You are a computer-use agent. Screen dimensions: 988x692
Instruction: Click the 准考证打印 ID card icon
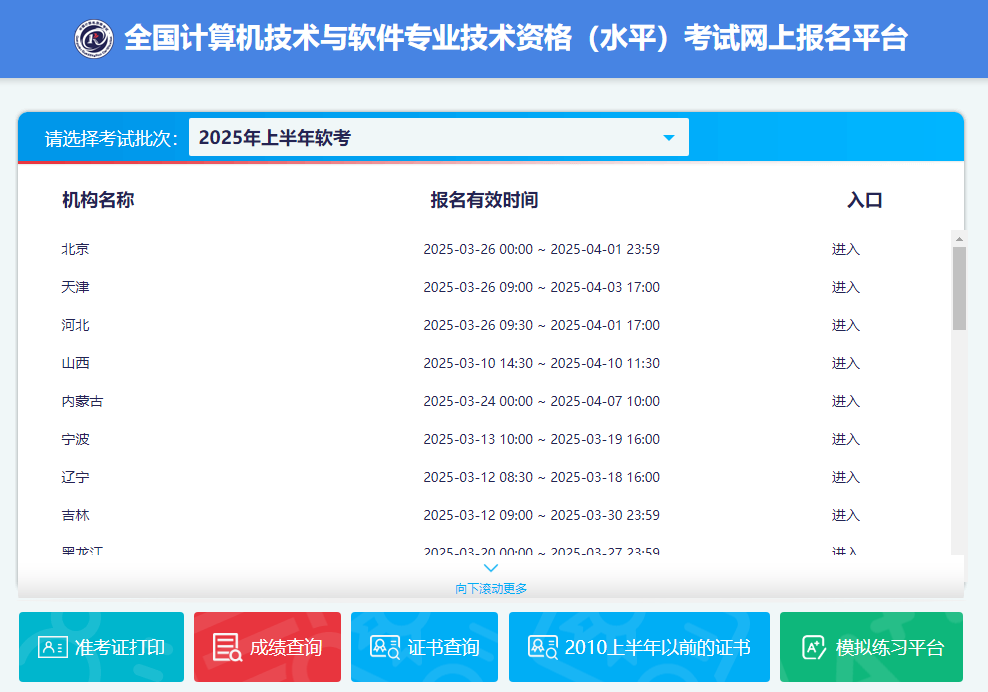(x=52, y=647)
